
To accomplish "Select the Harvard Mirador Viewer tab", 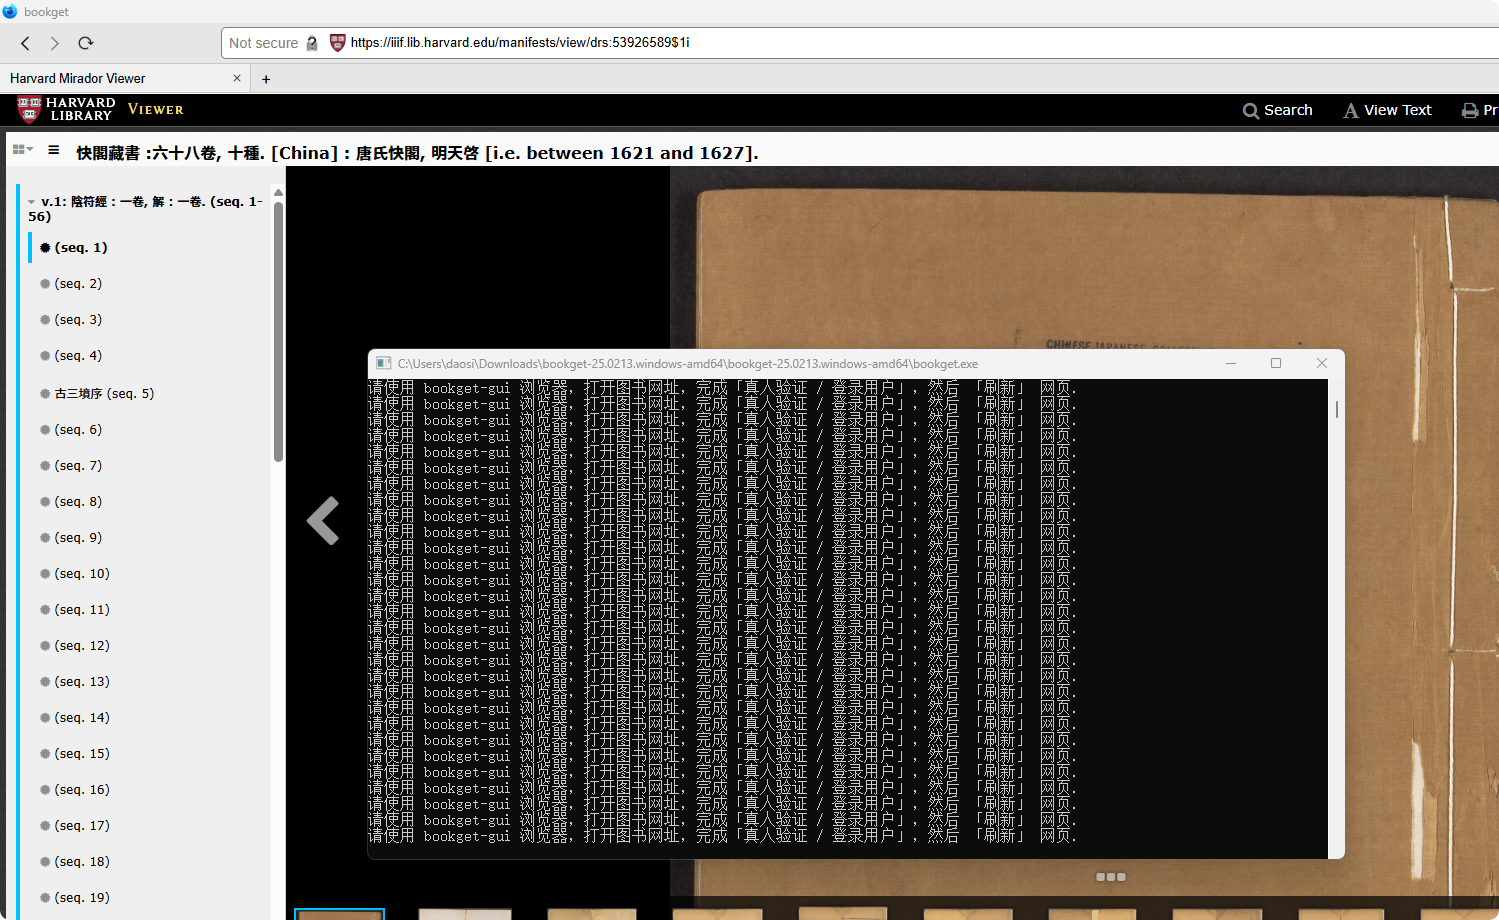I will click(110, 78).
